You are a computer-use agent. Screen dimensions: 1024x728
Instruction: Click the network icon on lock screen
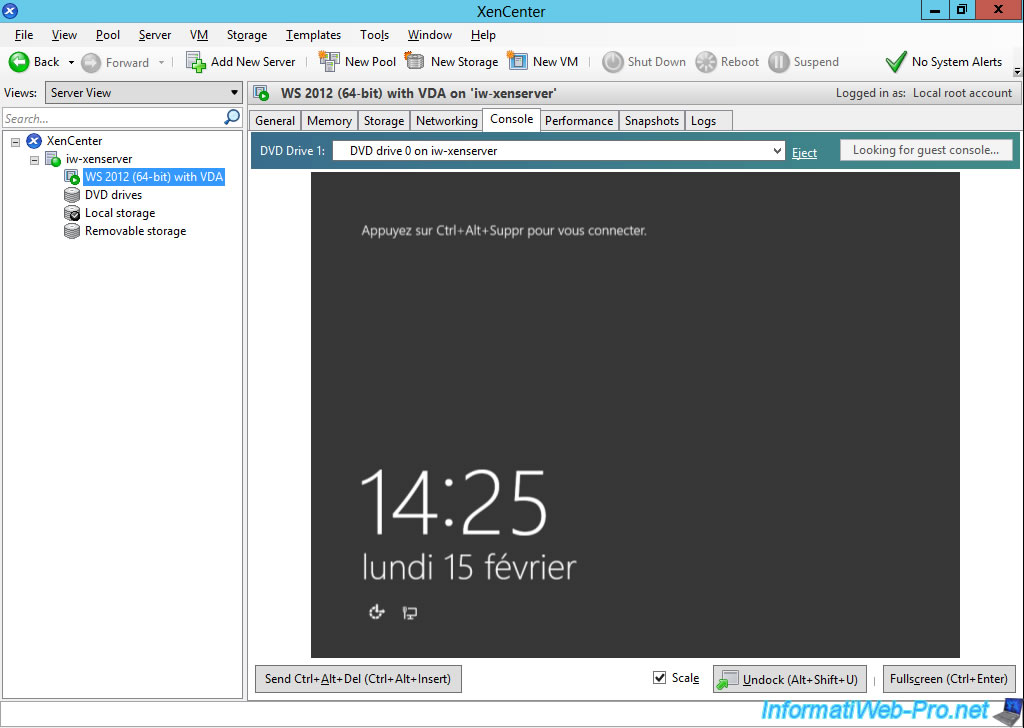click(409, 612)
